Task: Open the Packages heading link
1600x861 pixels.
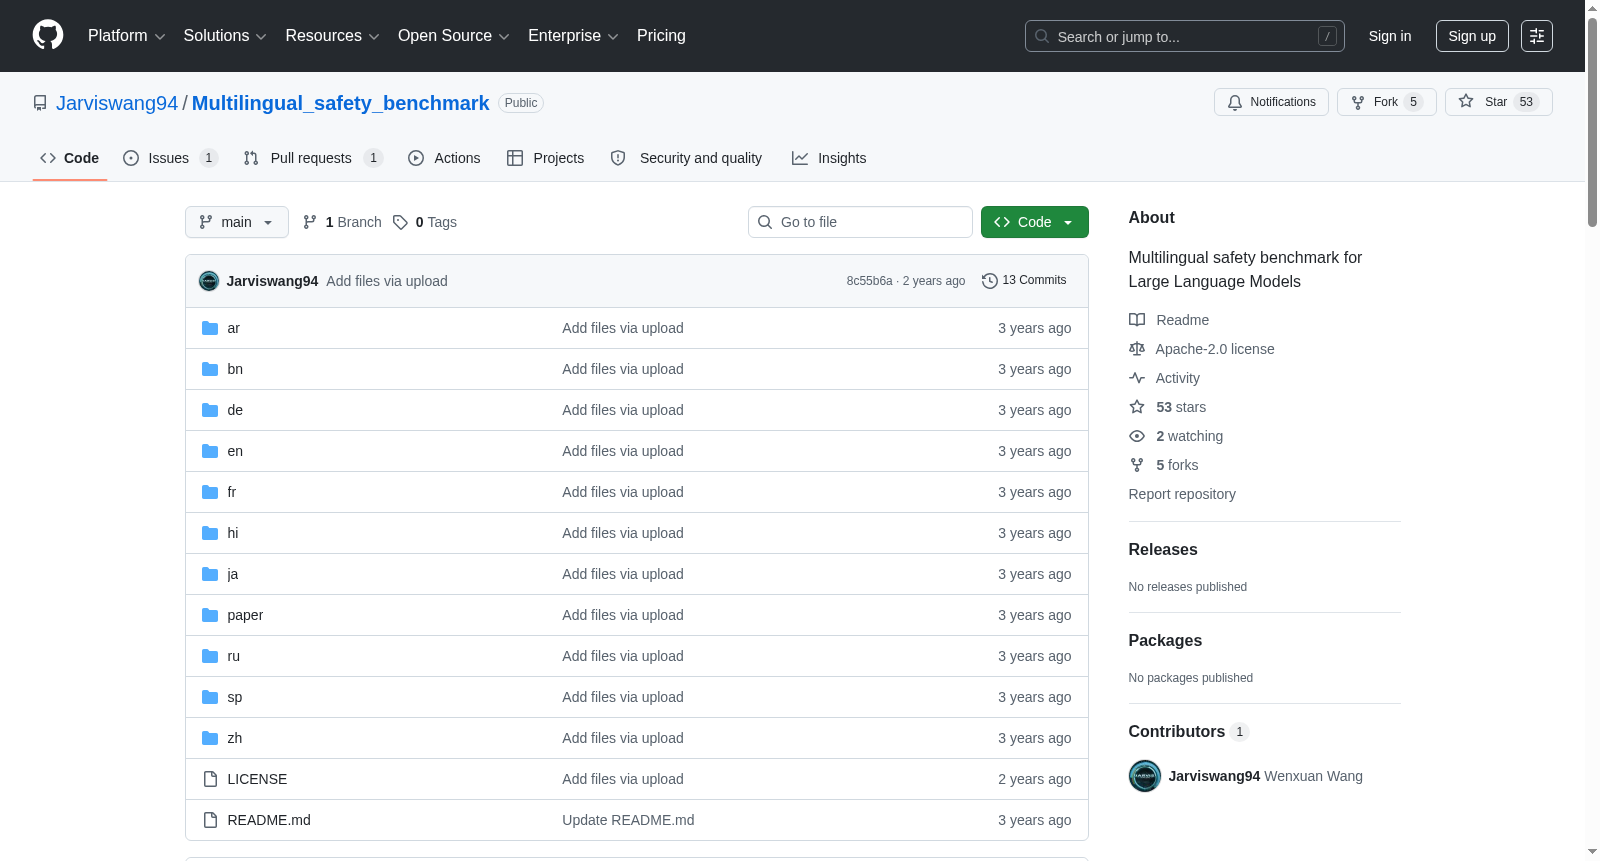Action: [x=1165, y=641]
